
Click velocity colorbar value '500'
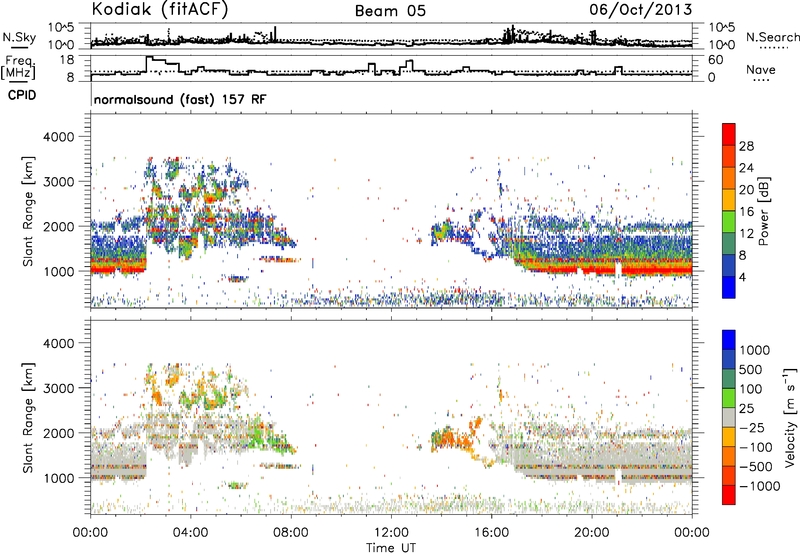751,369
